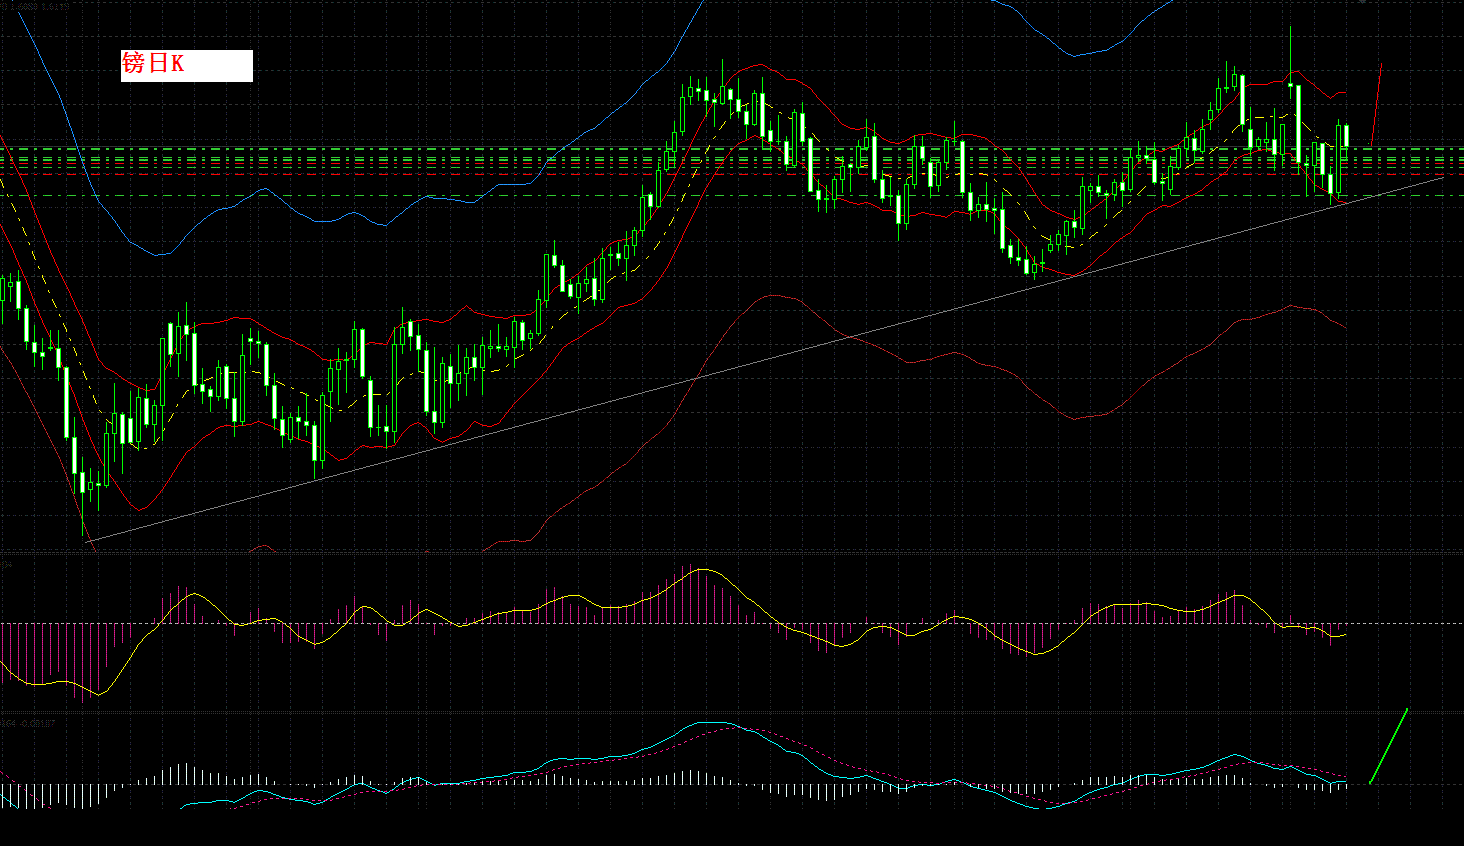Screen dimensions: 1464x846
Task: Select the red "镑日K" text label
Action: coord(153,64)
